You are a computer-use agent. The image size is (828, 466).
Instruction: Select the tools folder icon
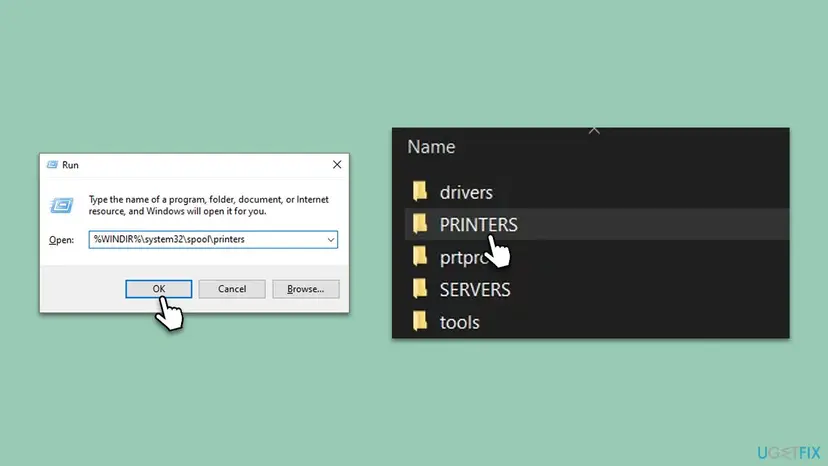click(420, 322)
